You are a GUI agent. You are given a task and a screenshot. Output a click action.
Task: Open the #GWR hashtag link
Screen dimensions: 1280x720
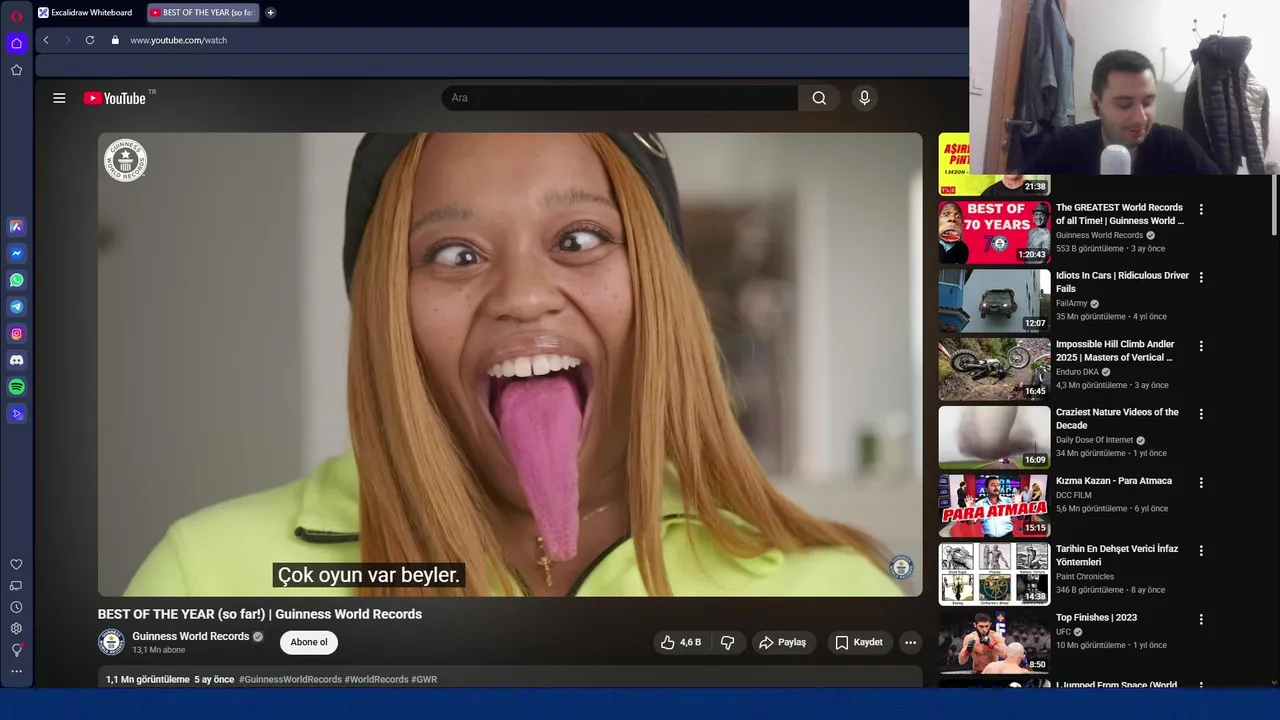click(424, 679)
